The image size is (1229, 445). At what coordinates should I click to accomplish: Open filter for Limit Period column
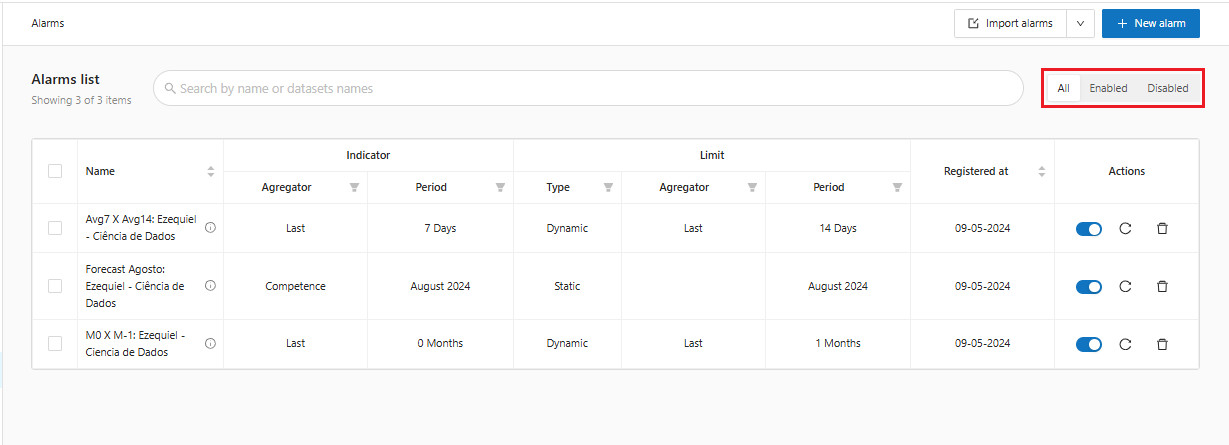point(897,188)
